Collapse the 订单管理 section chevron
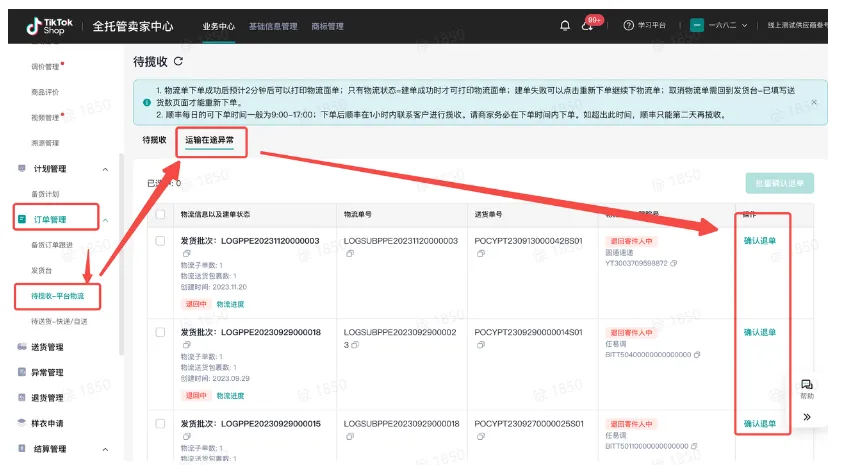This screenshot has width=841, height=465. coord(105,220)
